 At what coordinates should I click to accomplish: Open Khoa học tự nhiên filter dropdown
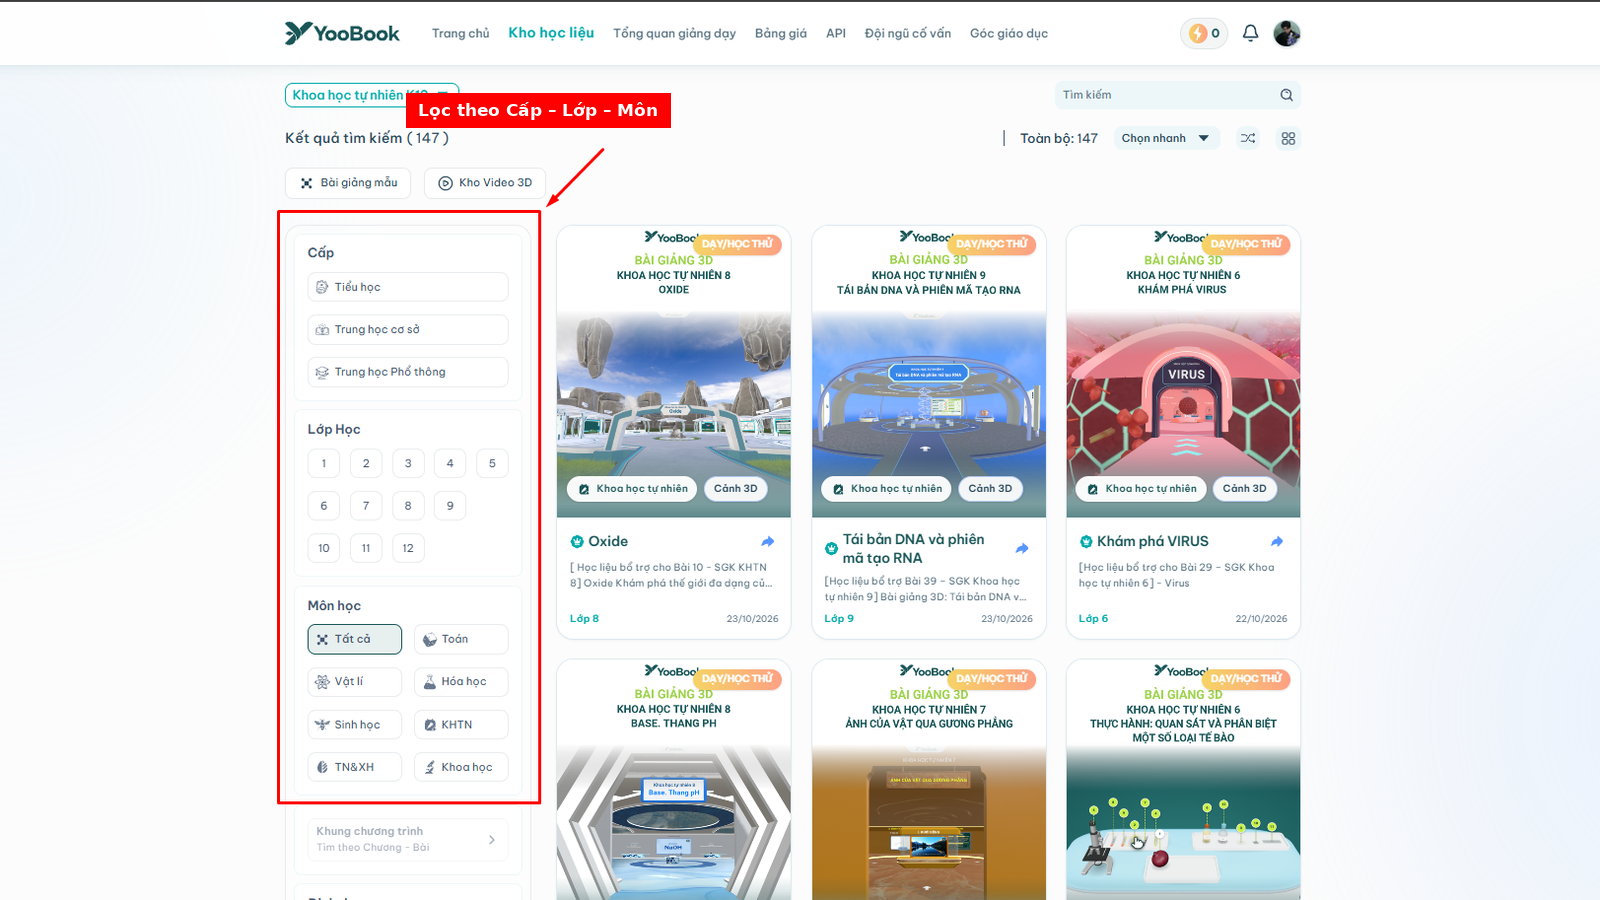tap(372, 95)
